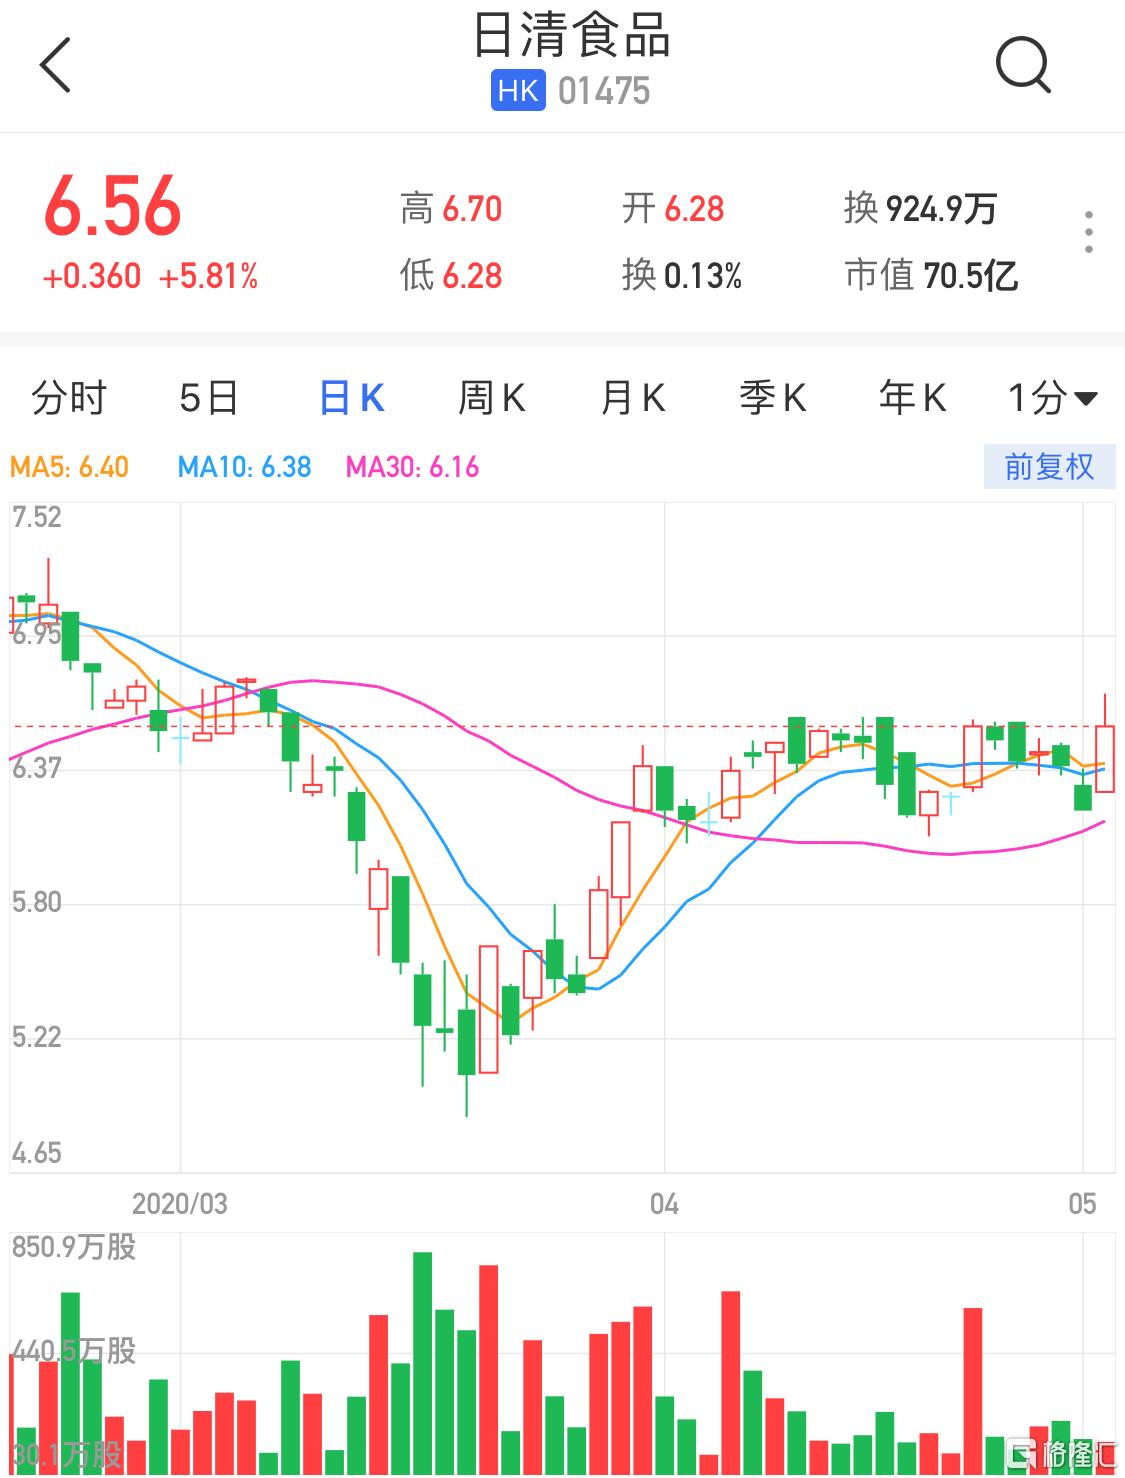
Task: Show the 季K chart
Action: 773,398
